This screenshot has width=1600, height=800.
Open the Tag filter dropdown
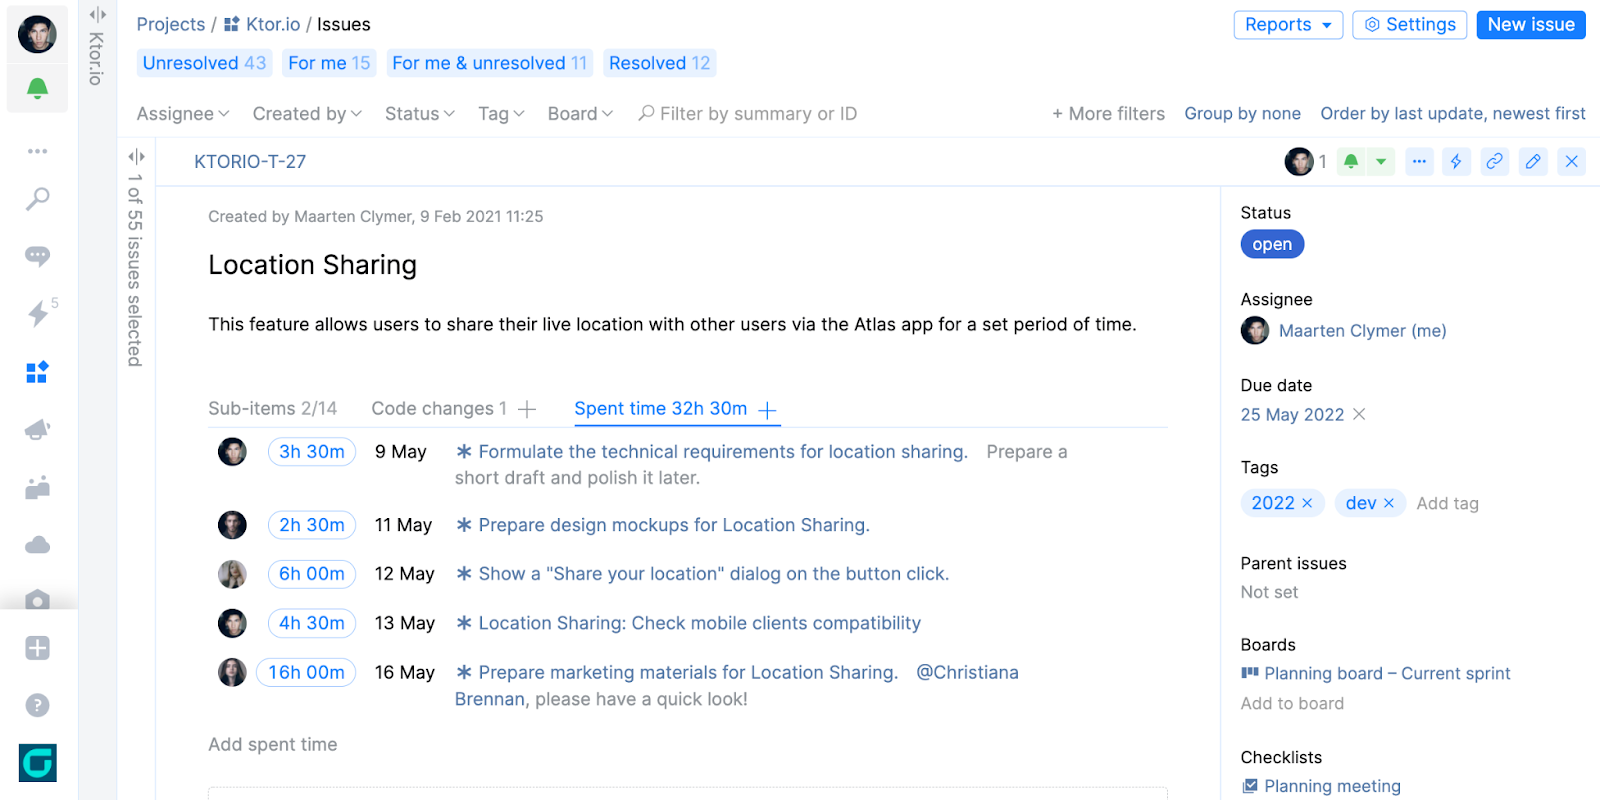501,114
